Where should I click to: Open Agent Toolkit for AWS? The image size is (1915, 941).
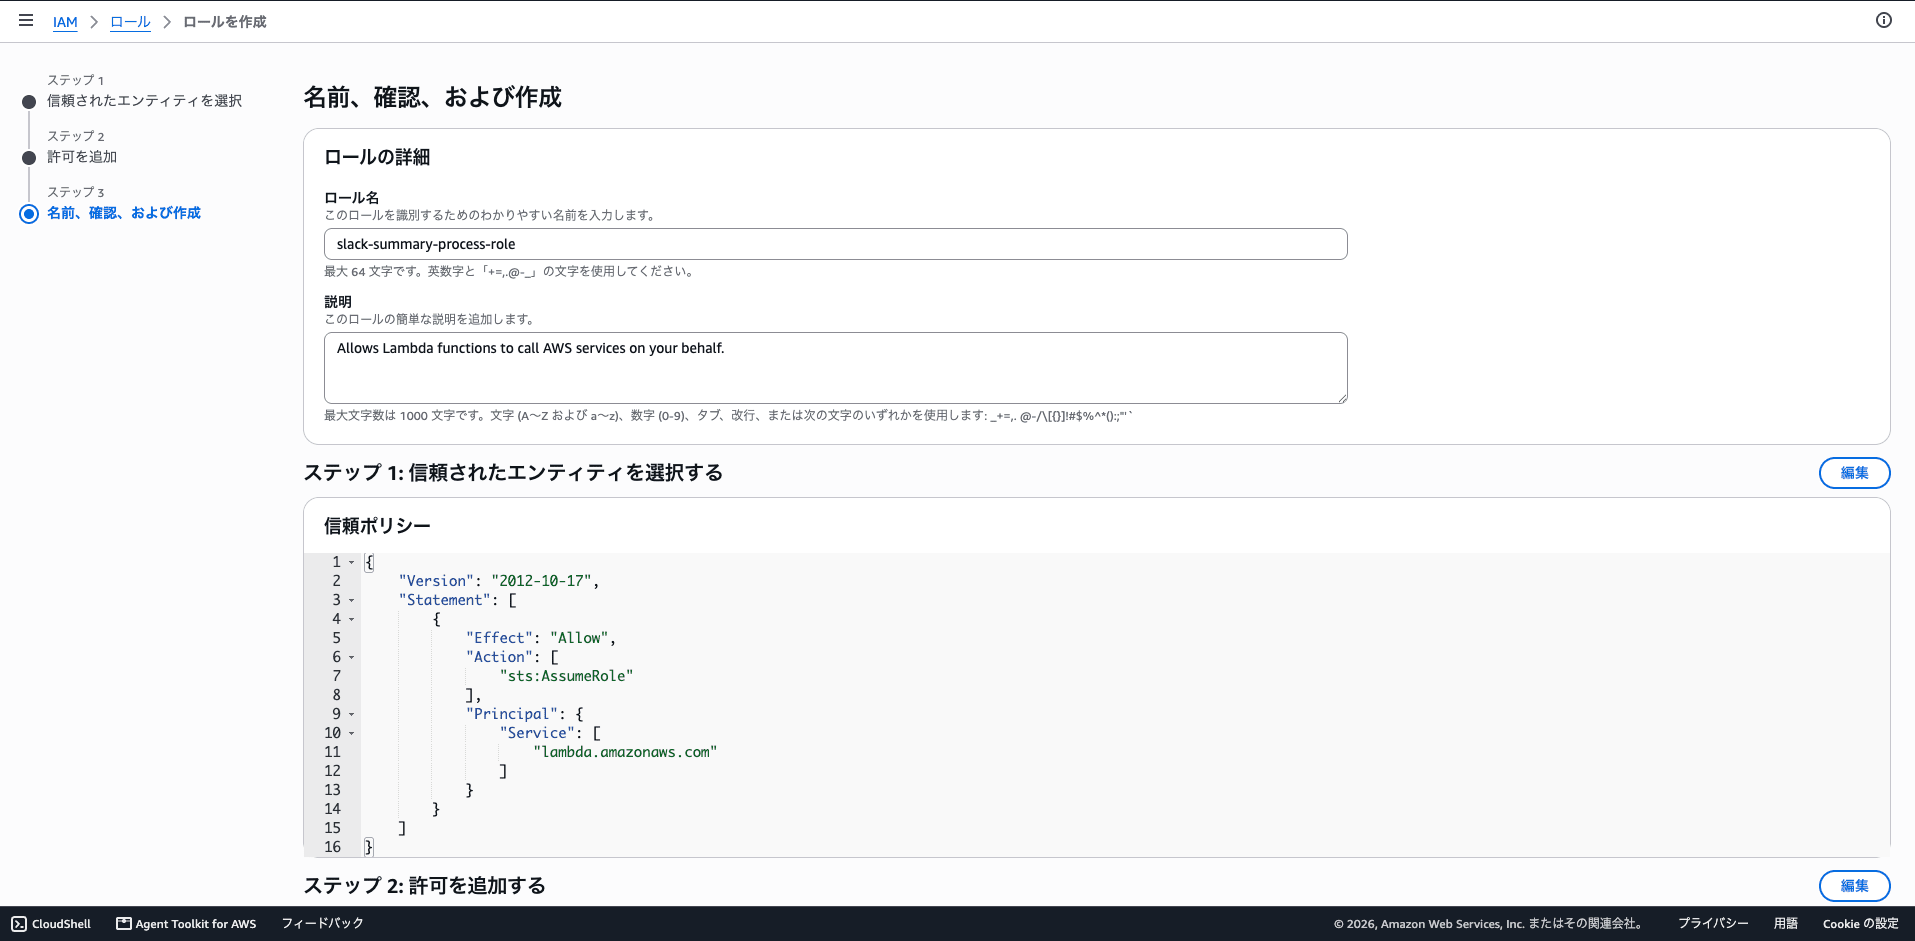(186, 924)
